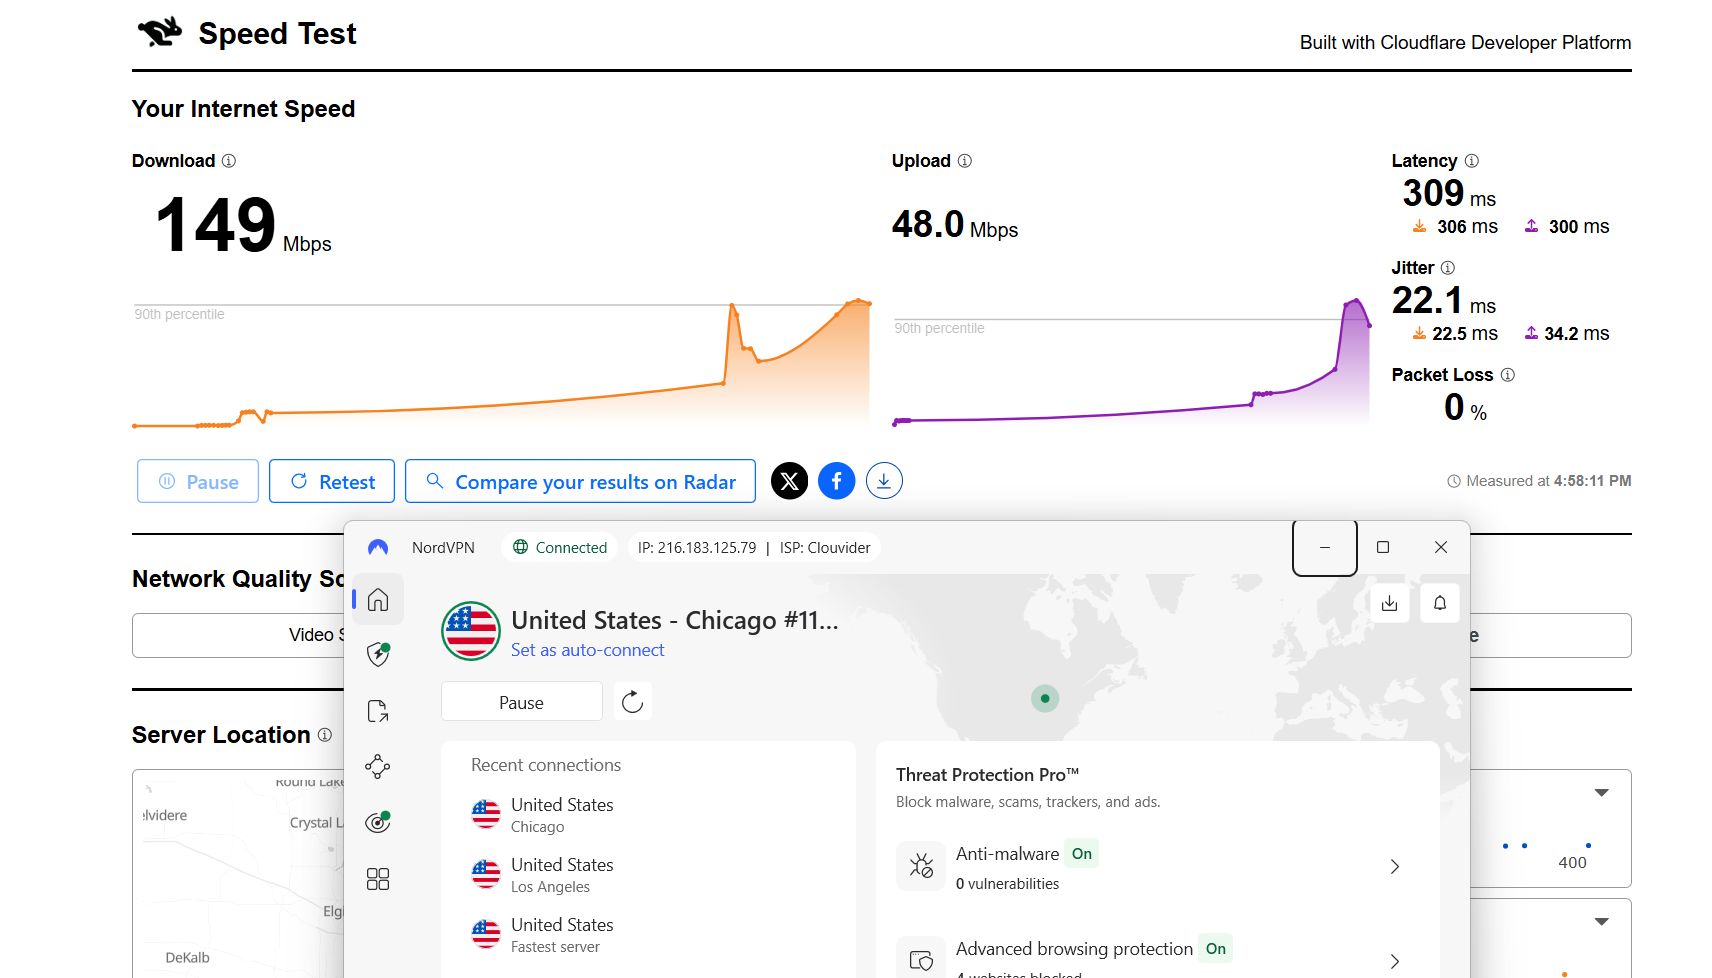
Task: Click the green server dot on map
Action: [1045, 699]
